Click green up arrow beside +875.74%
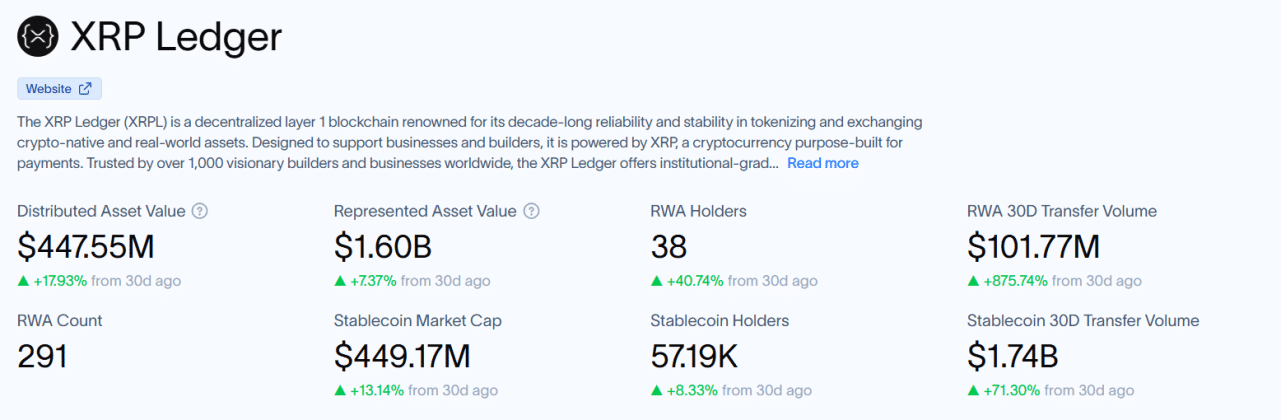 [973, 281]
